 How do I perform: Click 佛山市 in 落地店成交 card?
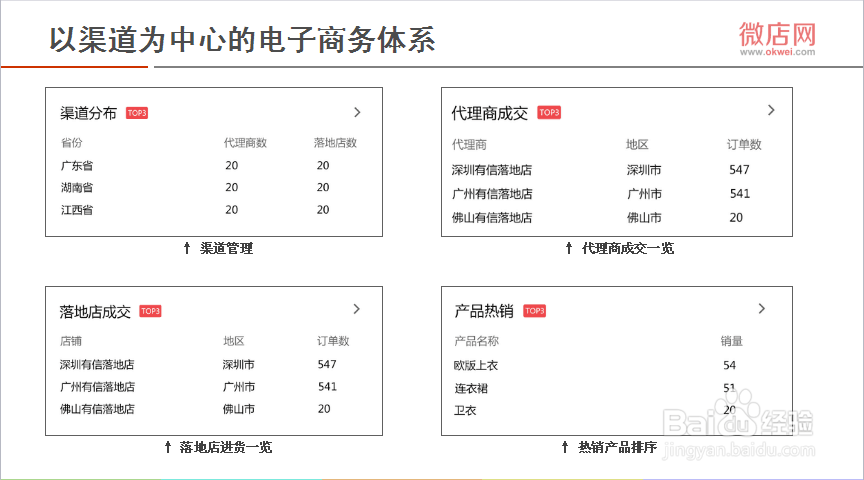[x=239, y=409]
